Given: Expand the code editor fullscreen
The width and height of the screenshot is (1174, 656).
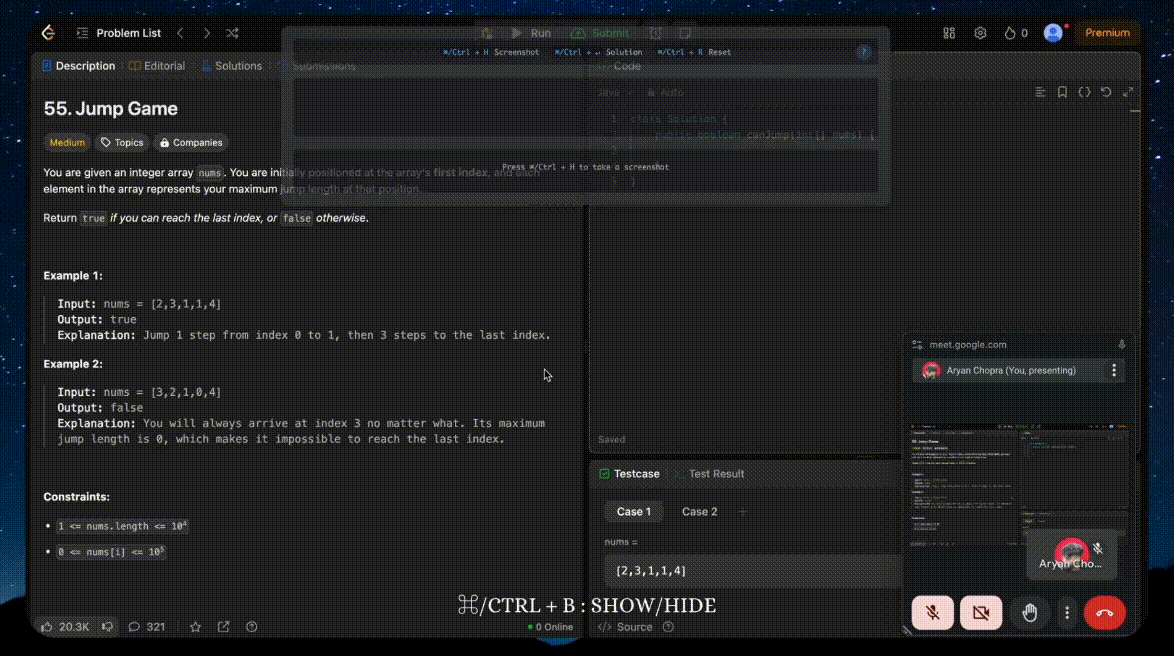Looking at the screenshot, I should [1128, 92].
